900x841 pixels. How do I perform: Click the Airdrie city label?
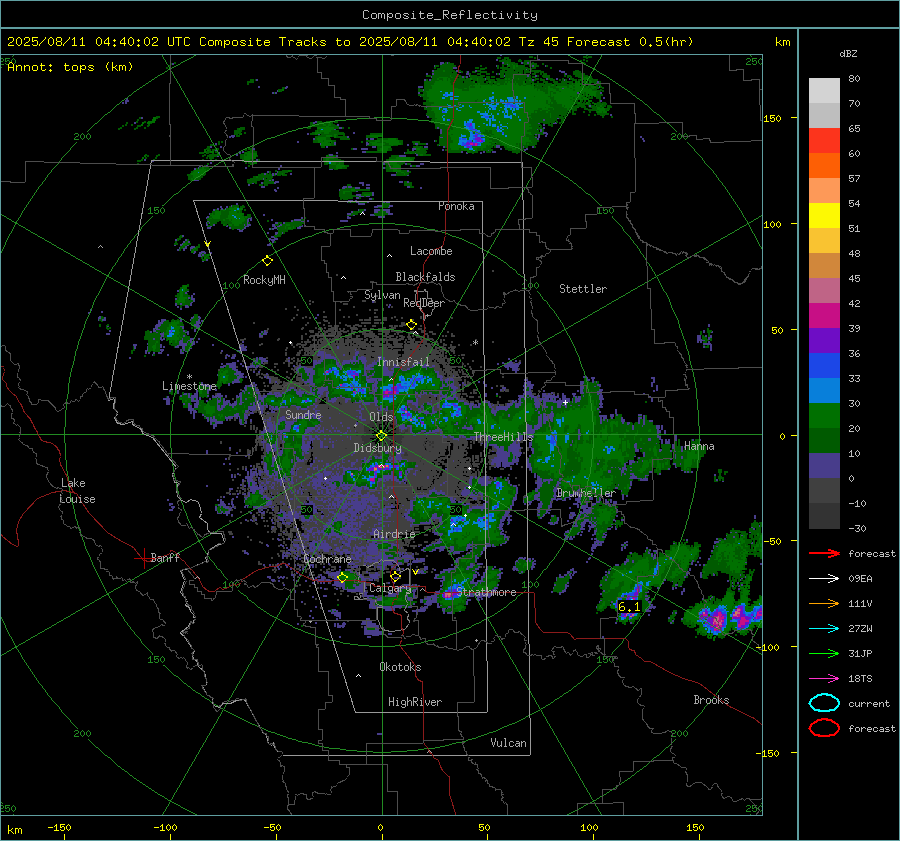[x=394, y=534]
